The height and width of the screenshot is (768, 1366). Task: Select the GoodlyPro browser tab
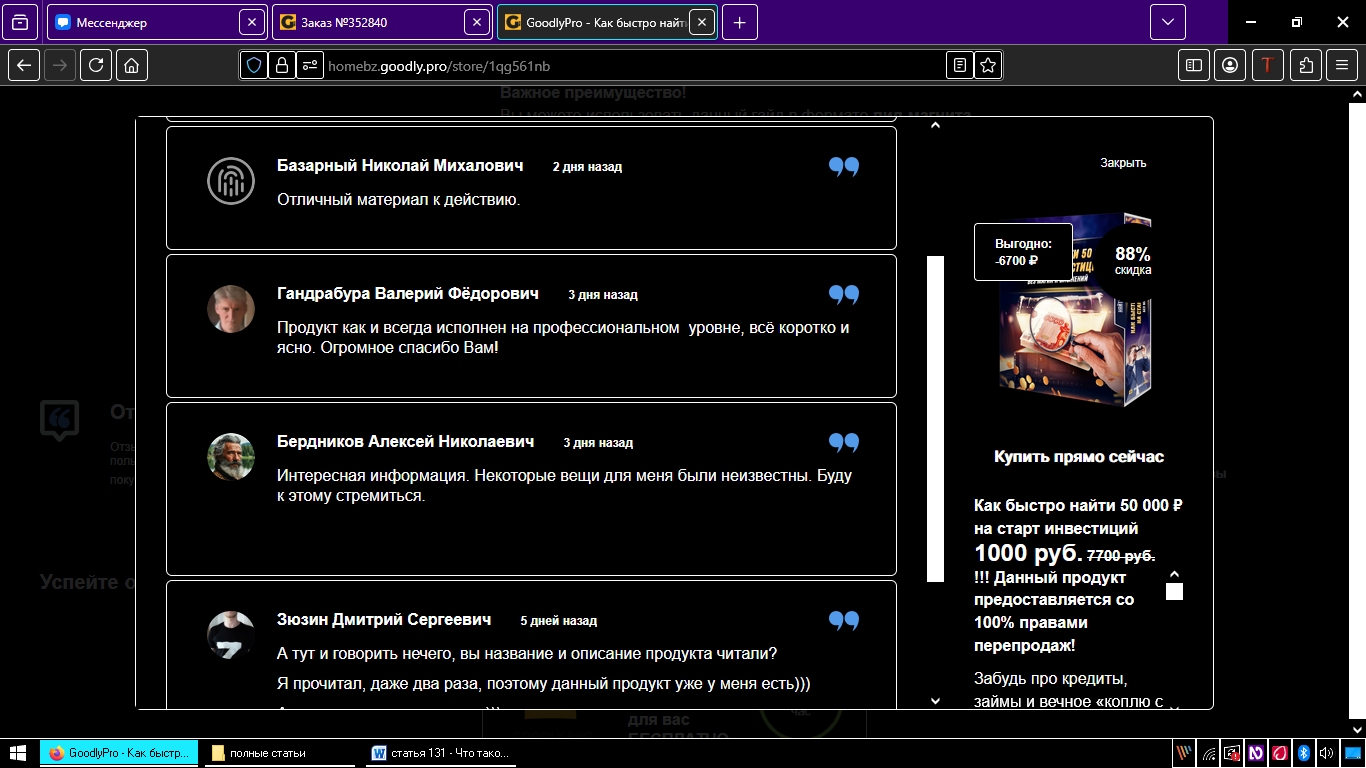coord(607,22)
